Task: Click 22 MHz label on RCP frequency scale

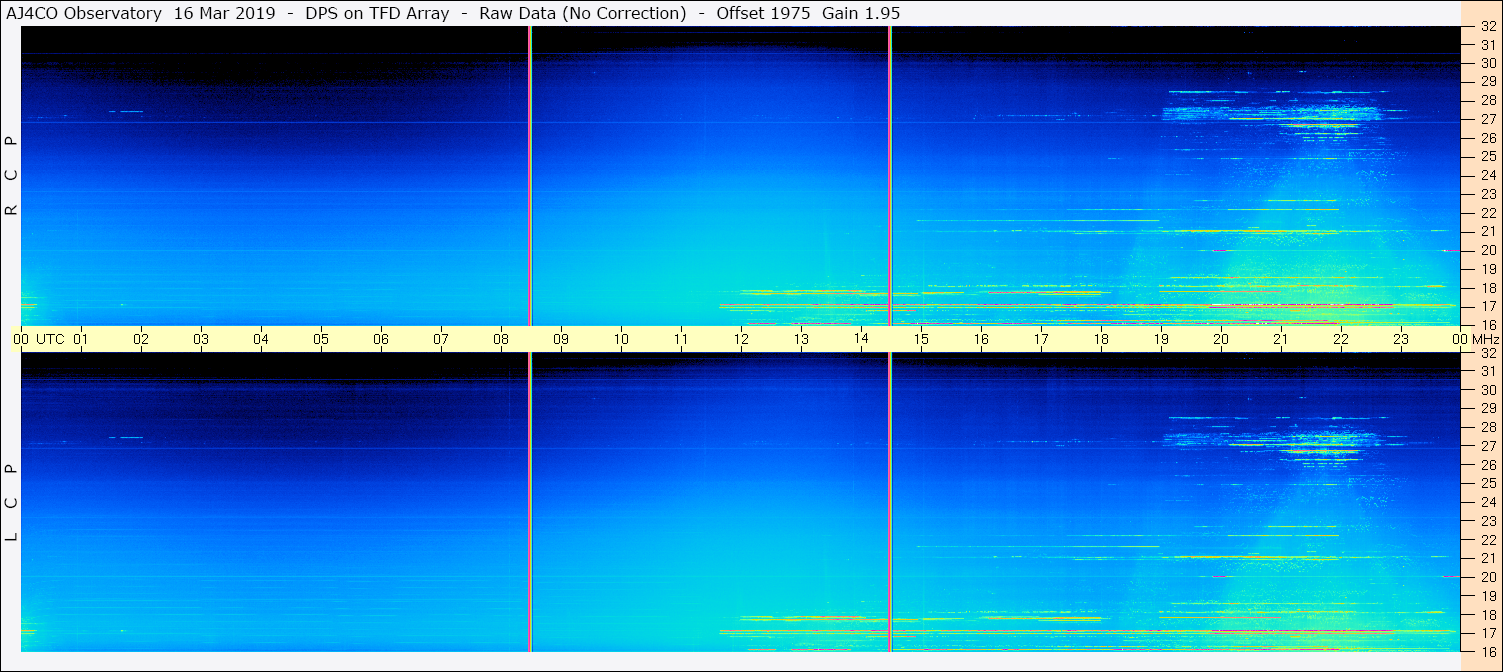Action: pos(1488,213)
